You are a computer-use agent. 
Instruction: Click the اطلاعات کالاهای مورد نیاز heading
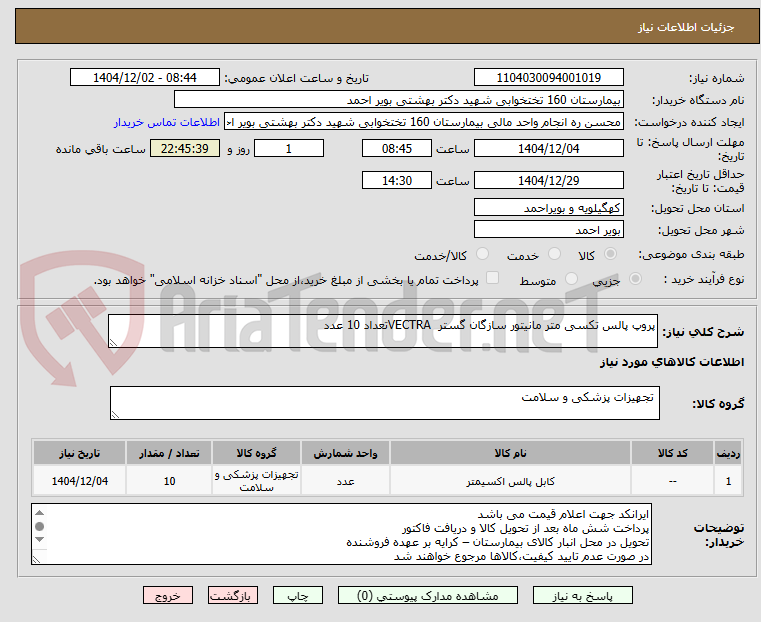(x=672, y=362)
